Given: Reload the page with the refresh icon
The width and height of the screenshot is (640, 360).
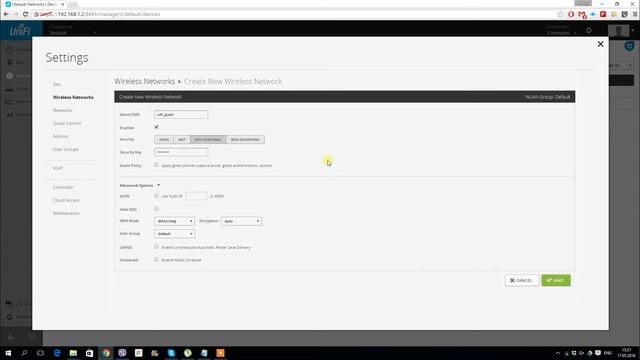Looking at the screenshot, I should tap(25, 14).
